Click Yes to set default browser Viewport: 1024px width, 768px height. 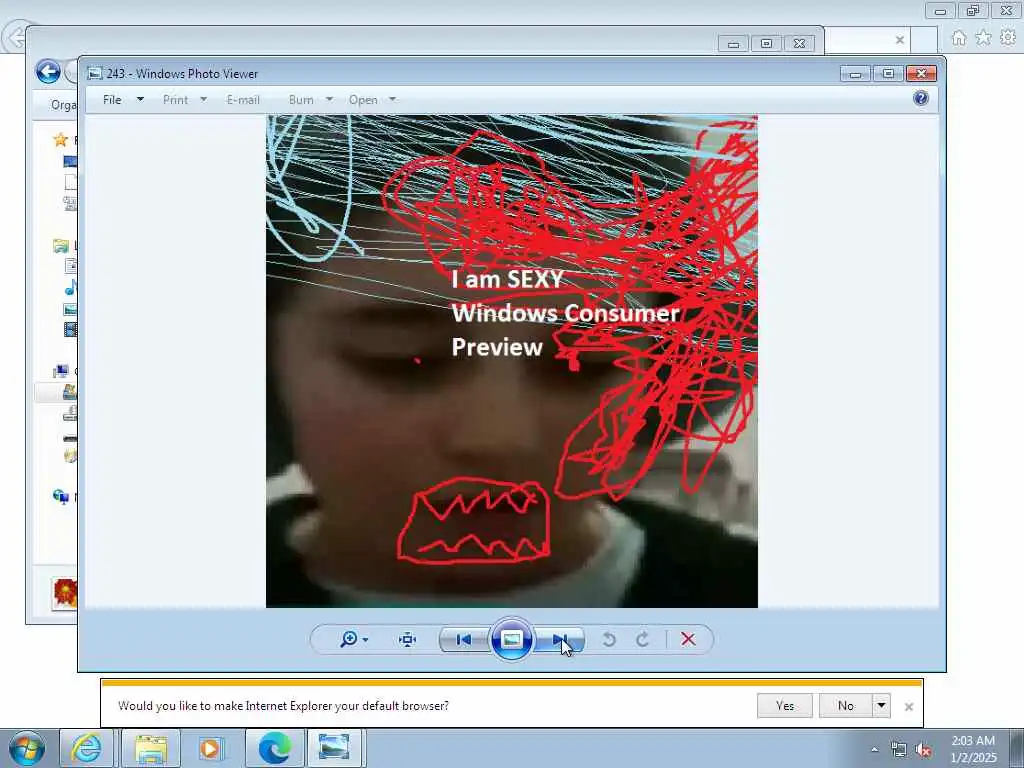point(785,706)
